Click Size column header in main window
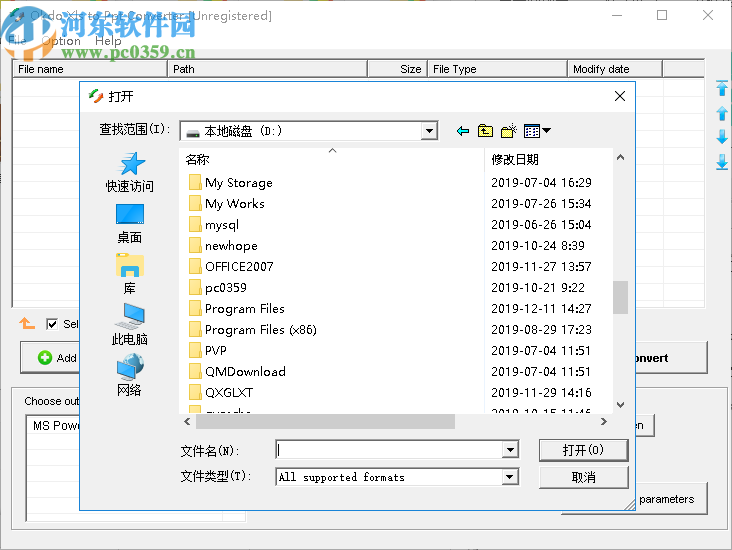732x550 pixels. 397,69
